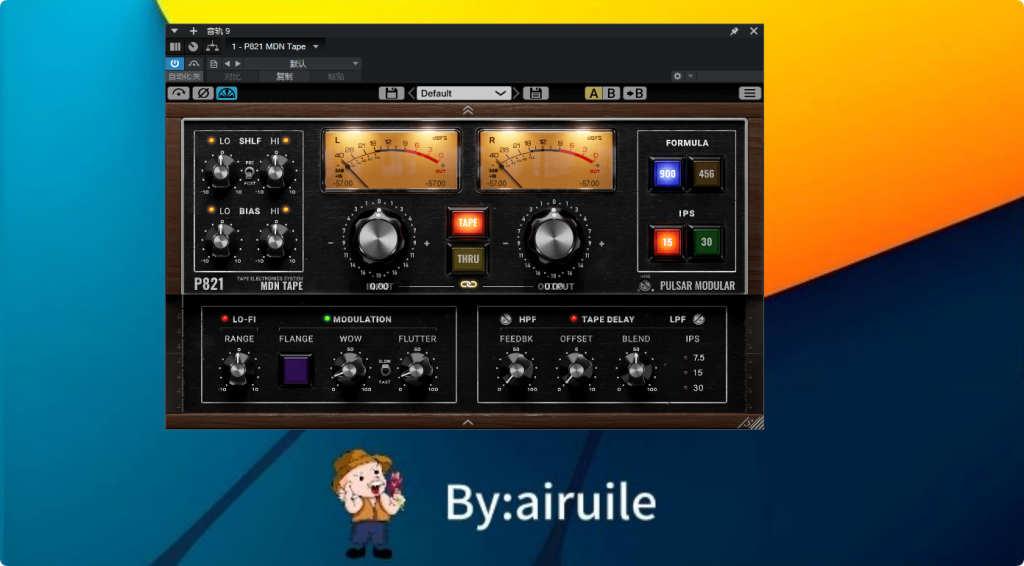This screenshot has height=566, width=1024.
Task: Click the blue power activate button
Action: coord(174,63)
